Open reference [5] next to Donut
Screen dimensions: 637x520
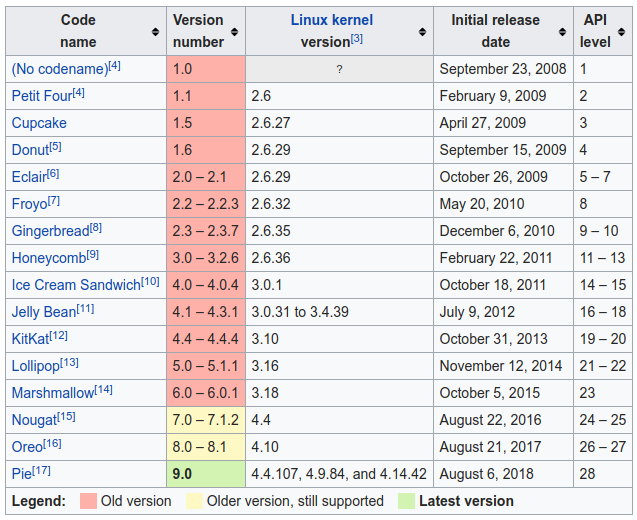click(55, 147)
